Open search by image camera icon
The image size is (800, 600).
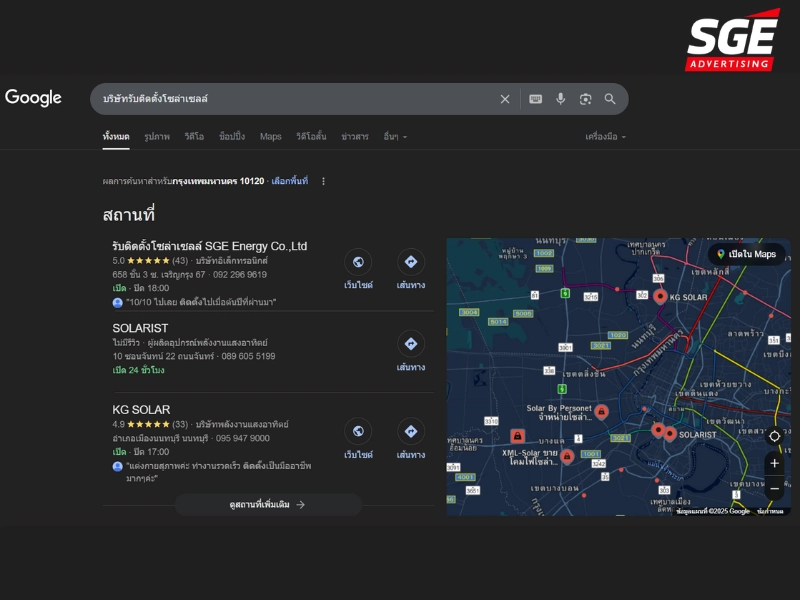pos(585,99)
